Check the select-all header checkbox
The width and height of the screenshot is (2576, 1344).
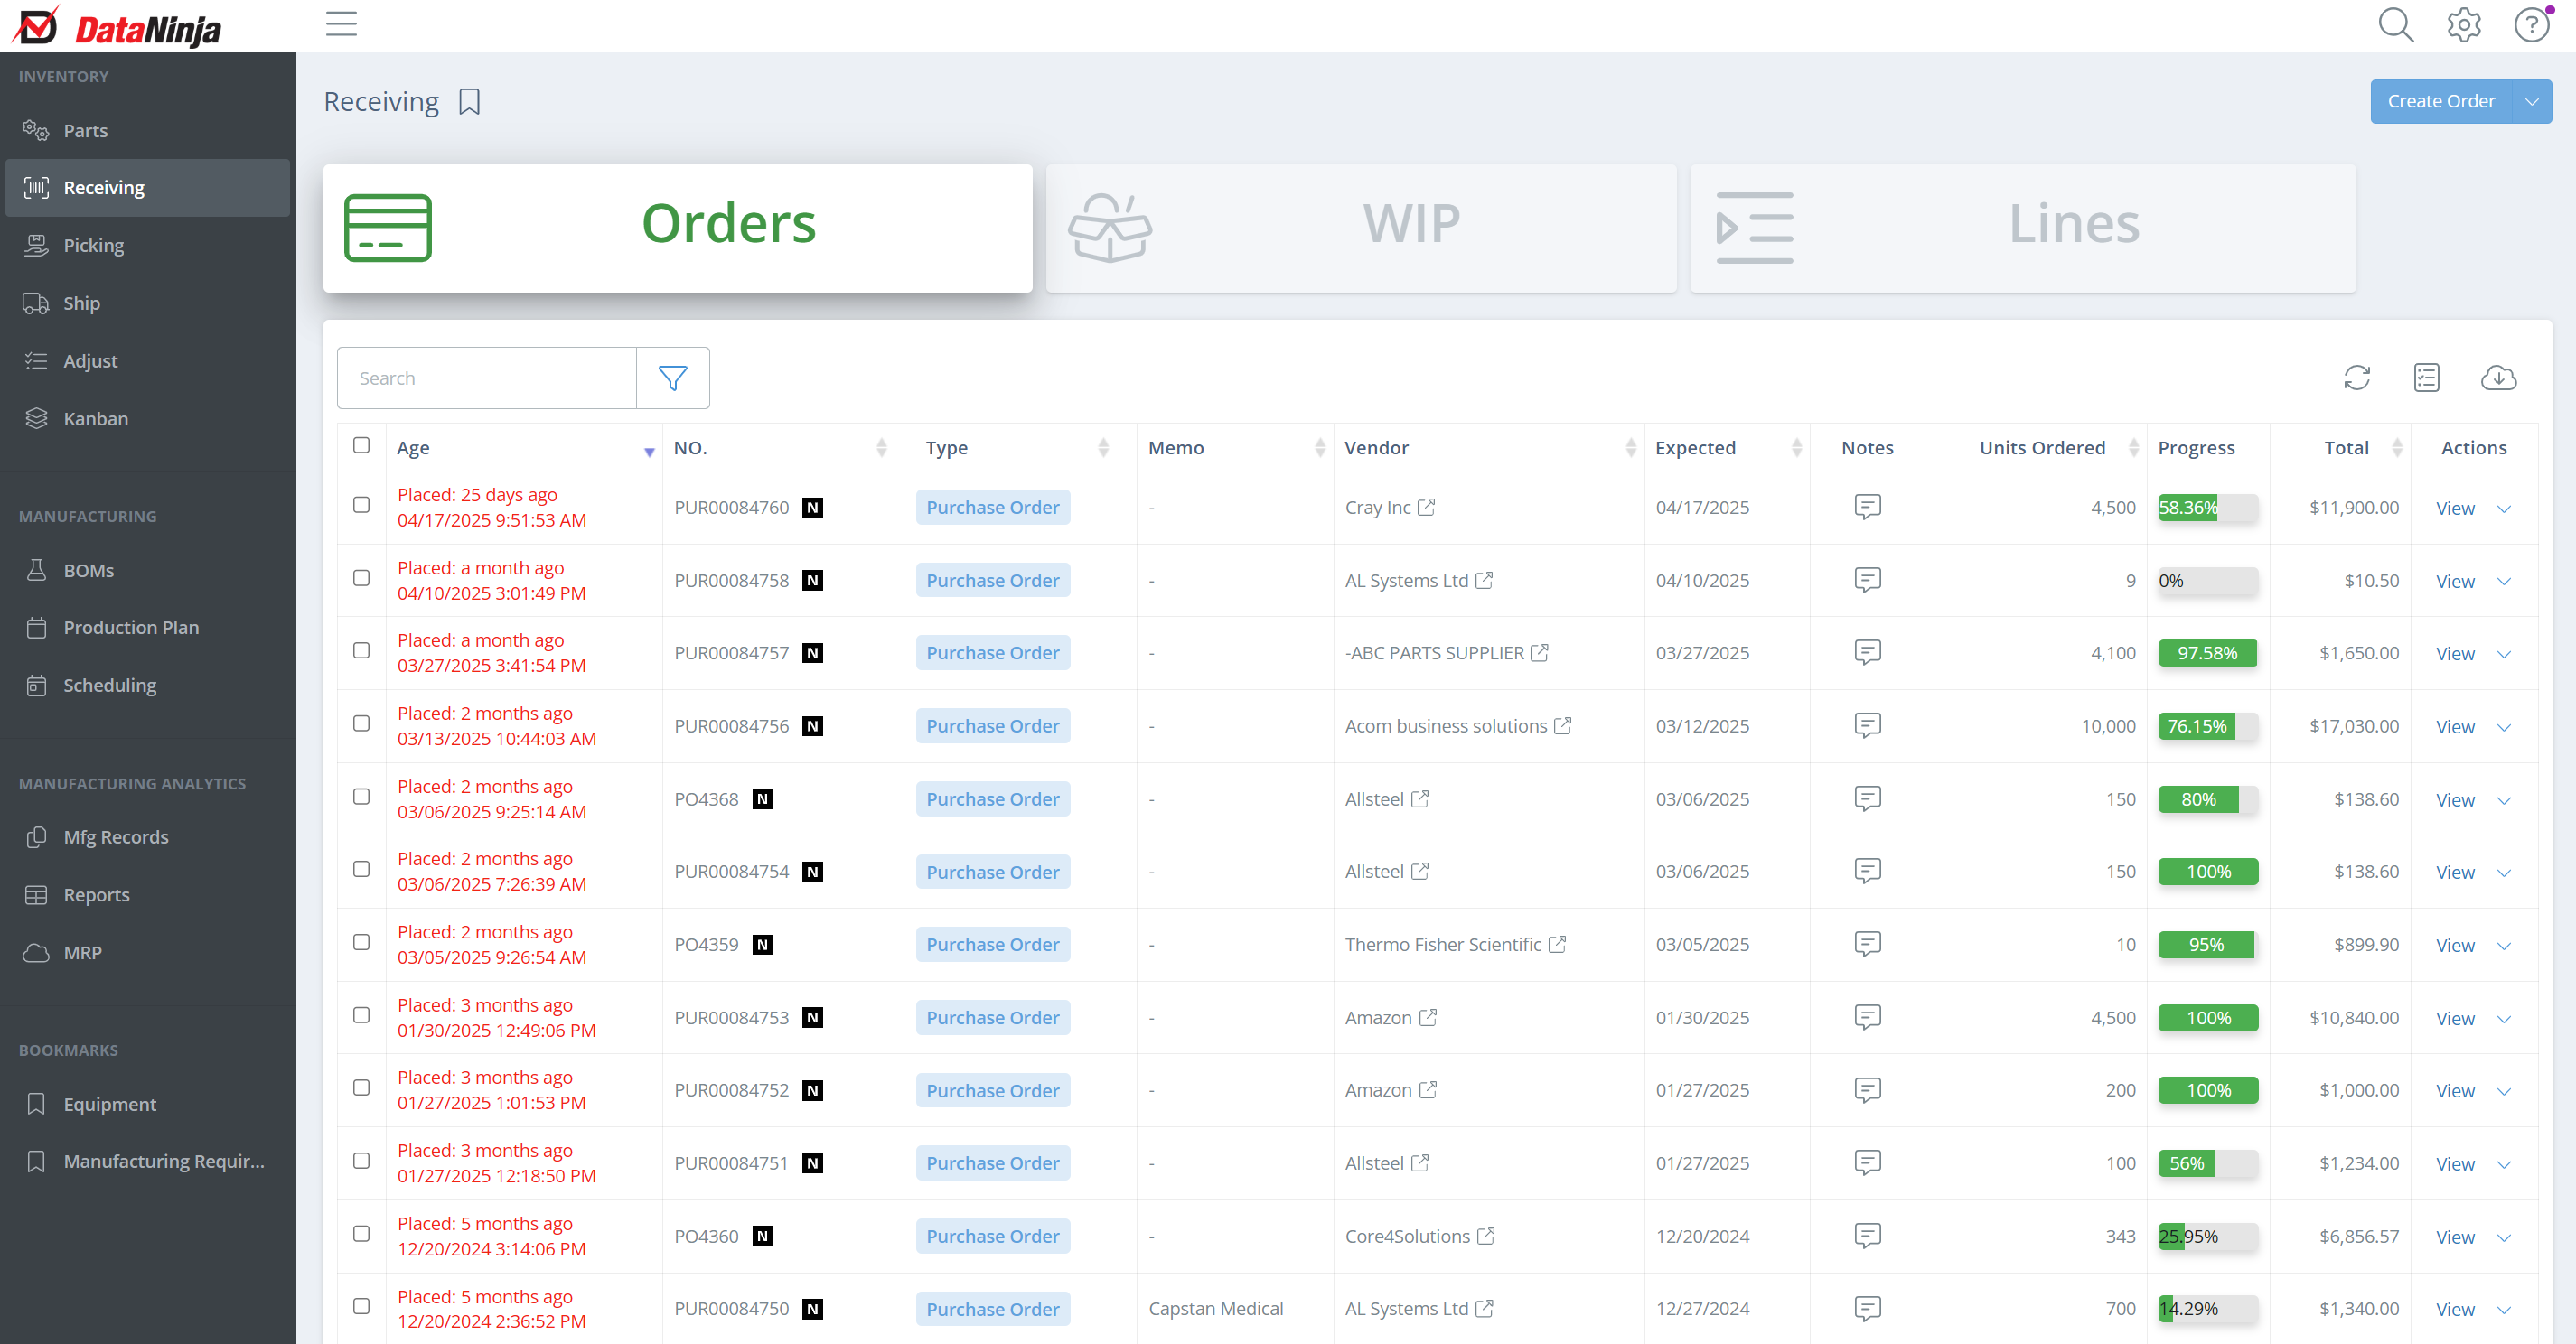(361, 446)
